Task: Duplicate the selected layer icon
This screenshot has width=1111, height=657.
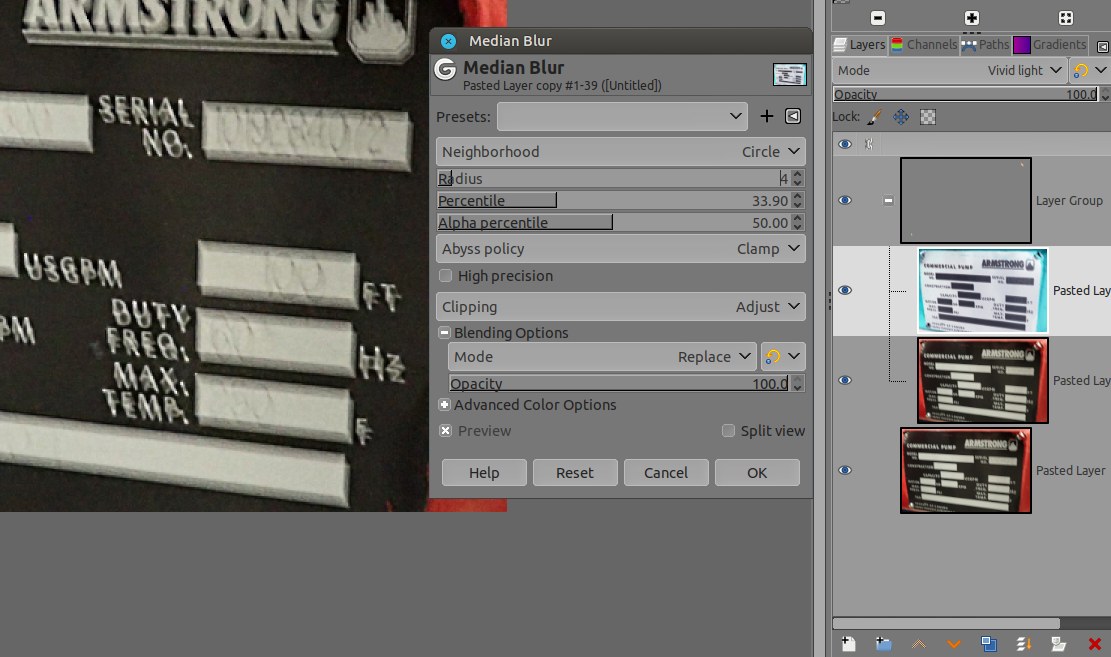Action: click(988, 644)
